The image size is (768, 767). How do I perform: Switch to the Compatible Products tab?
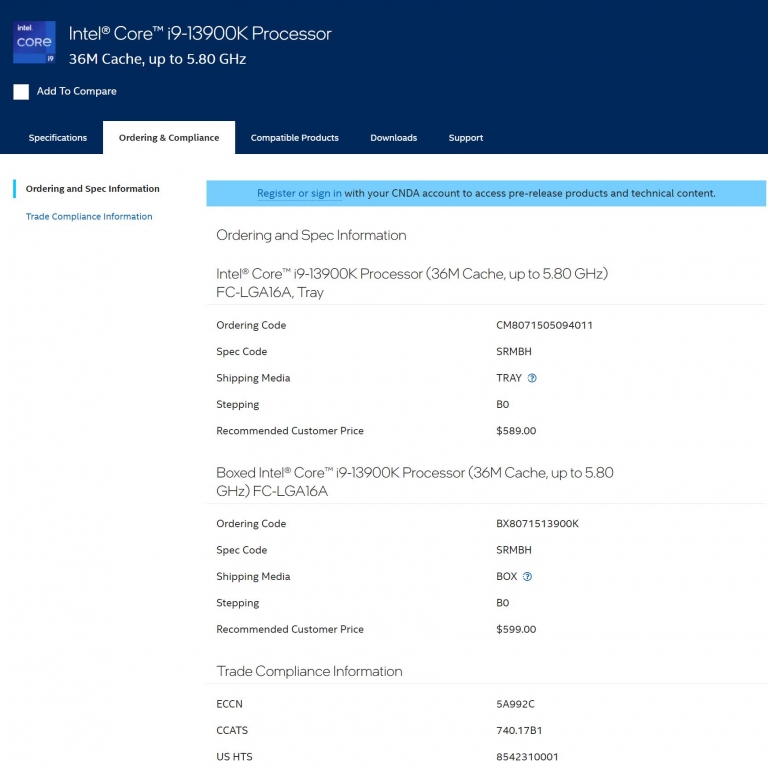[x=294, y=138]
